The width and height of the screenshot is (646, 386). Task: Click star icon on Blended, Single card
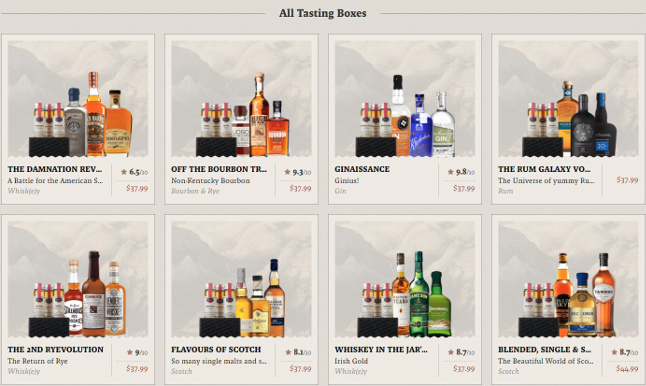pyautogui.click(x=614, y=352)
